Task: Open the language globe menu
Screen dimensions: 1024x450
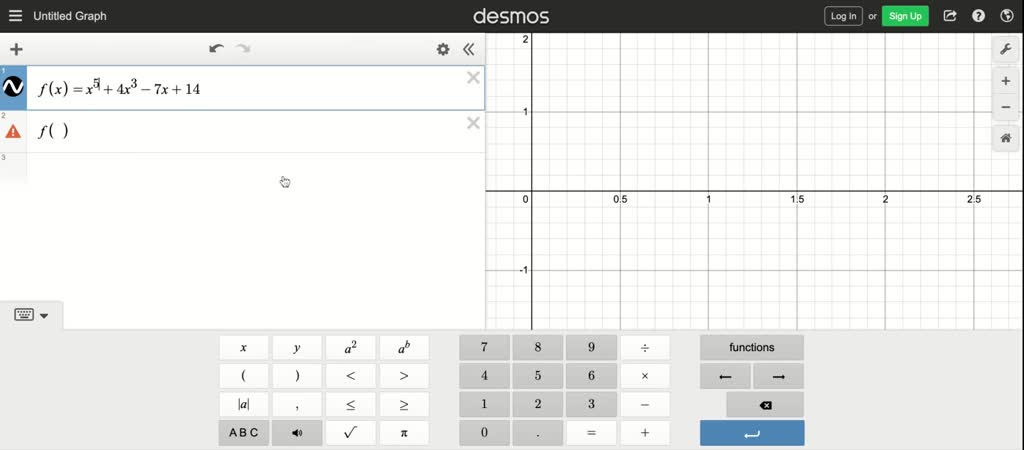Action: click(x=1007, y=16)
